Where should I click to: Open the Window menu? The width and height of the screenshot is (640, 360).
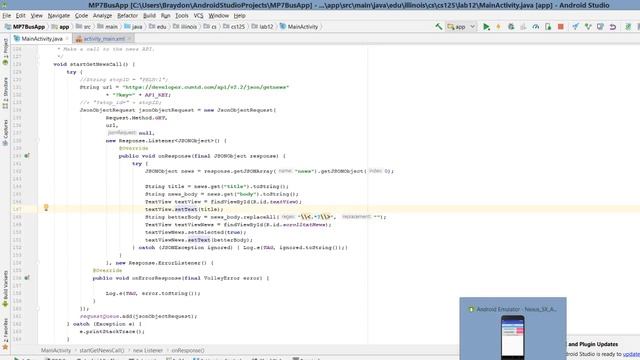coord(218,16)
